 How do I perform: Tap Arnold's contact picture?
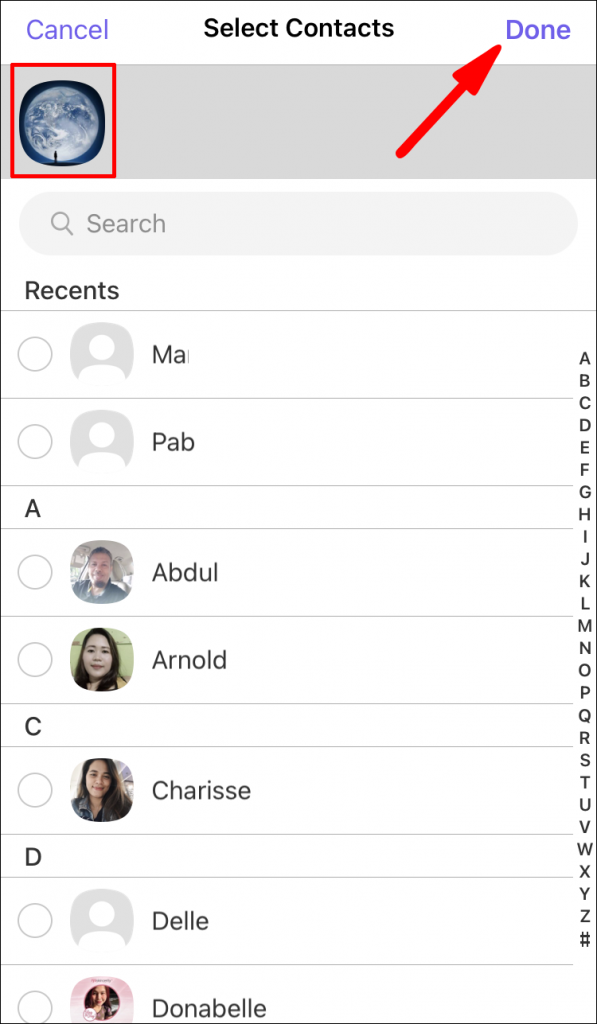[101, 660]
